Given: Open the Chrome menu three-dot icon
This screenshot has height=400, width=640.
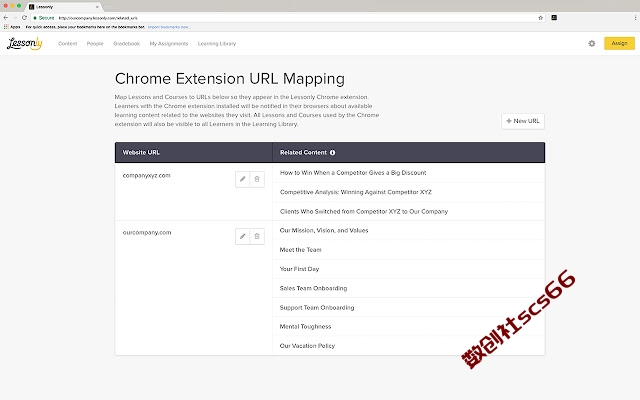Looking at the screenshot, I should tap(635, 18).
